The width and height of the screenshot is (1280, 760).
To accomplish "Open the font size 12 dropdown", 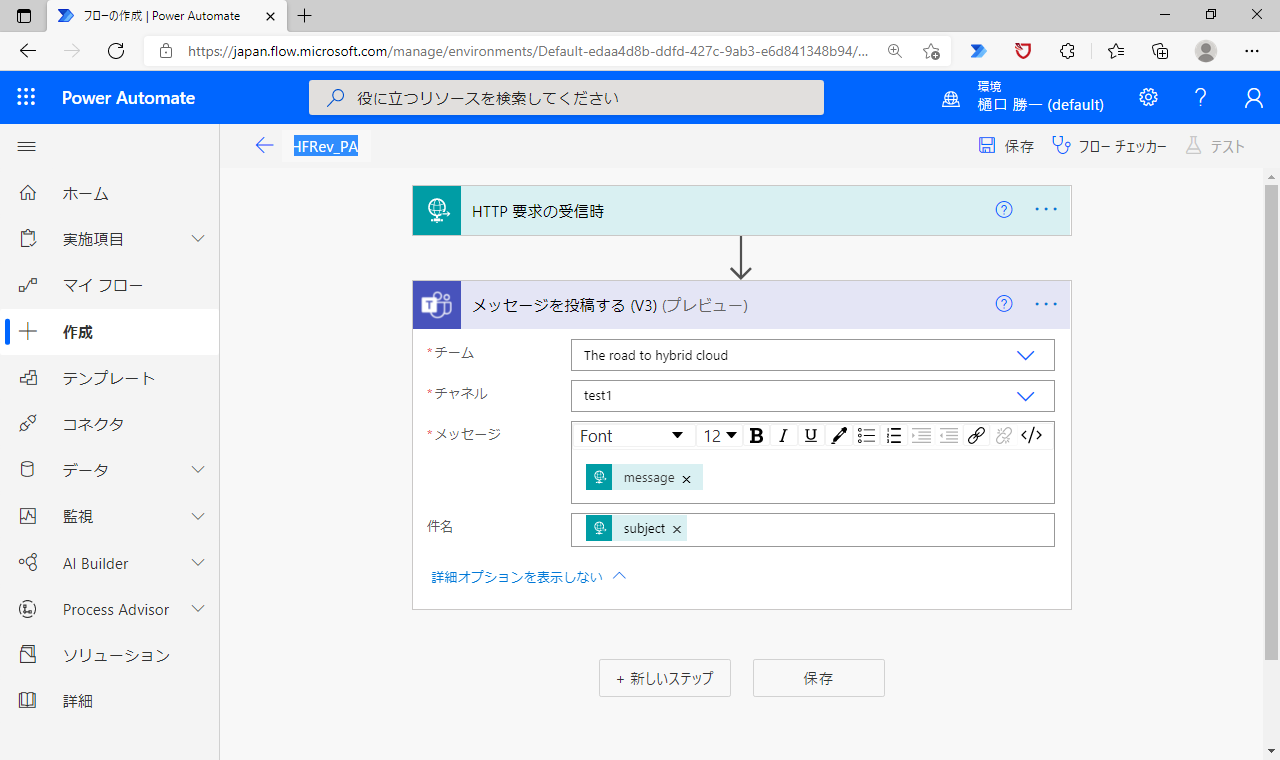I will tap(720, 435).
